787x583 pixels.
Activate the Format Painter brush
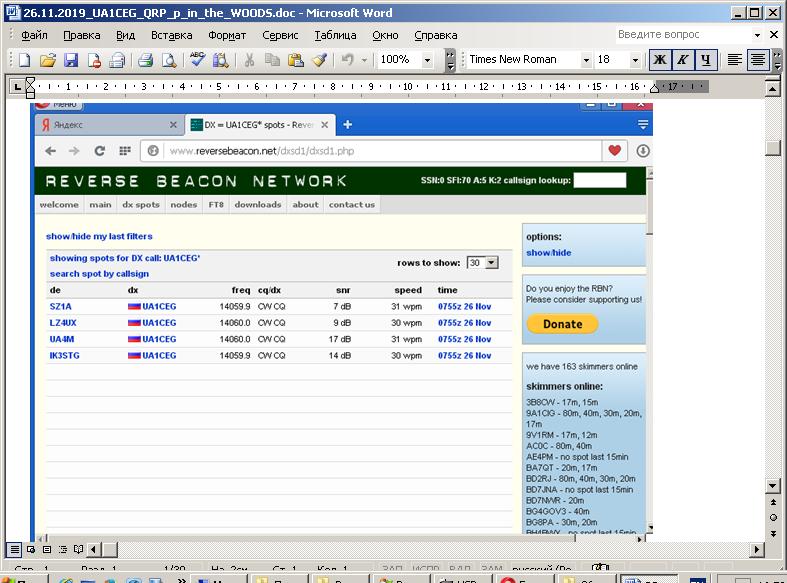coord(319,60)
